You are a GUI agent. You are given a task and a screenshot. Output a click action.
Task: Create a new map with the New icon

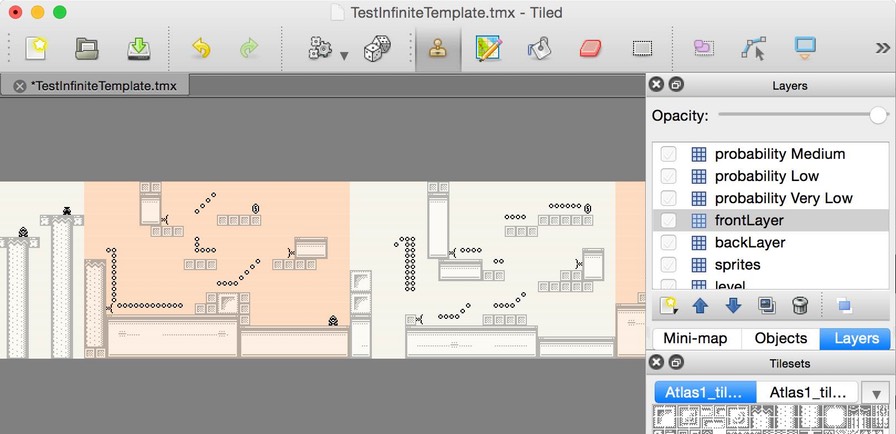[x=35, y=49]
